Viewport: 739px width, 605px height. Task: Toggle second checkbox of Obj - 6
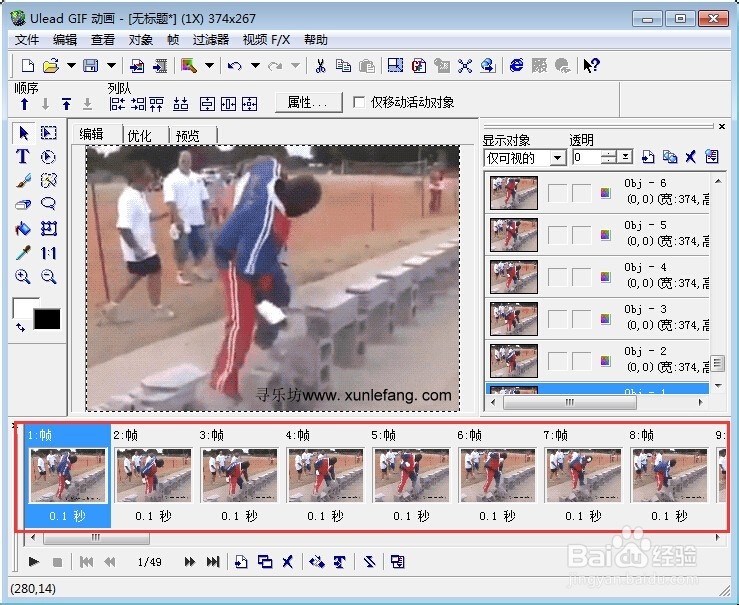pyautogui.click(x=582, y=193)
